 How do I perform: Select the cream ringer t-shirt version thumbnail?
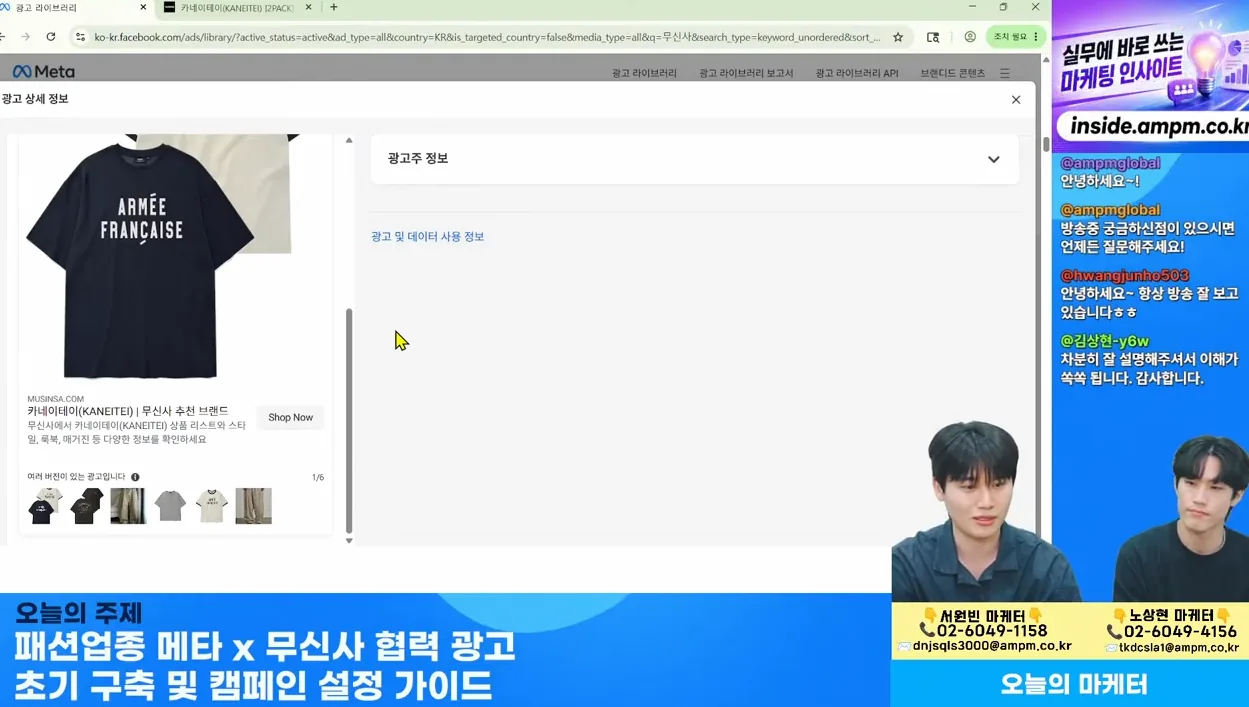click(x=211, y=506)
